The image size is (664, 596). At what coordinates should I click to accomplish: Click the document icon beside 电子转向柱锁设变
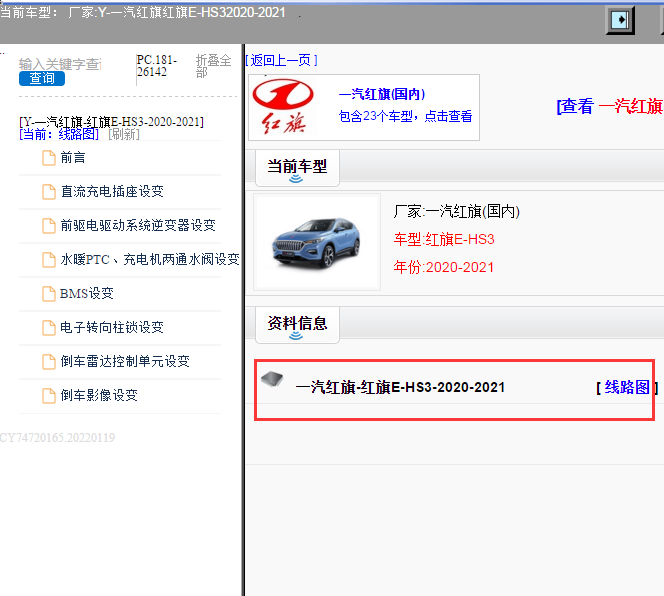[49, 327]
